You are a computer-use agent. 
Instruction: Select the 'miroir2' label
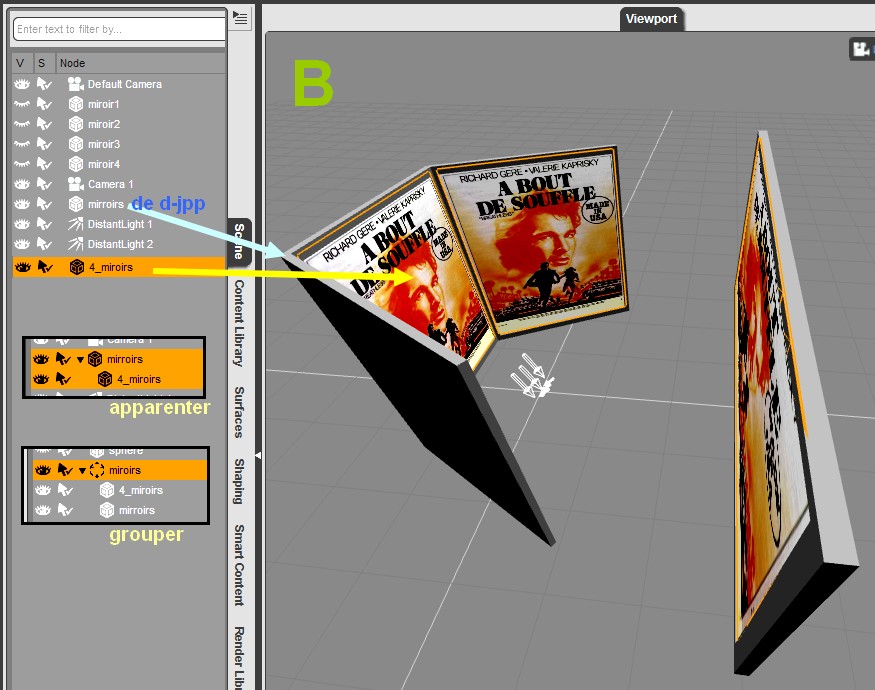click(104, 124)
